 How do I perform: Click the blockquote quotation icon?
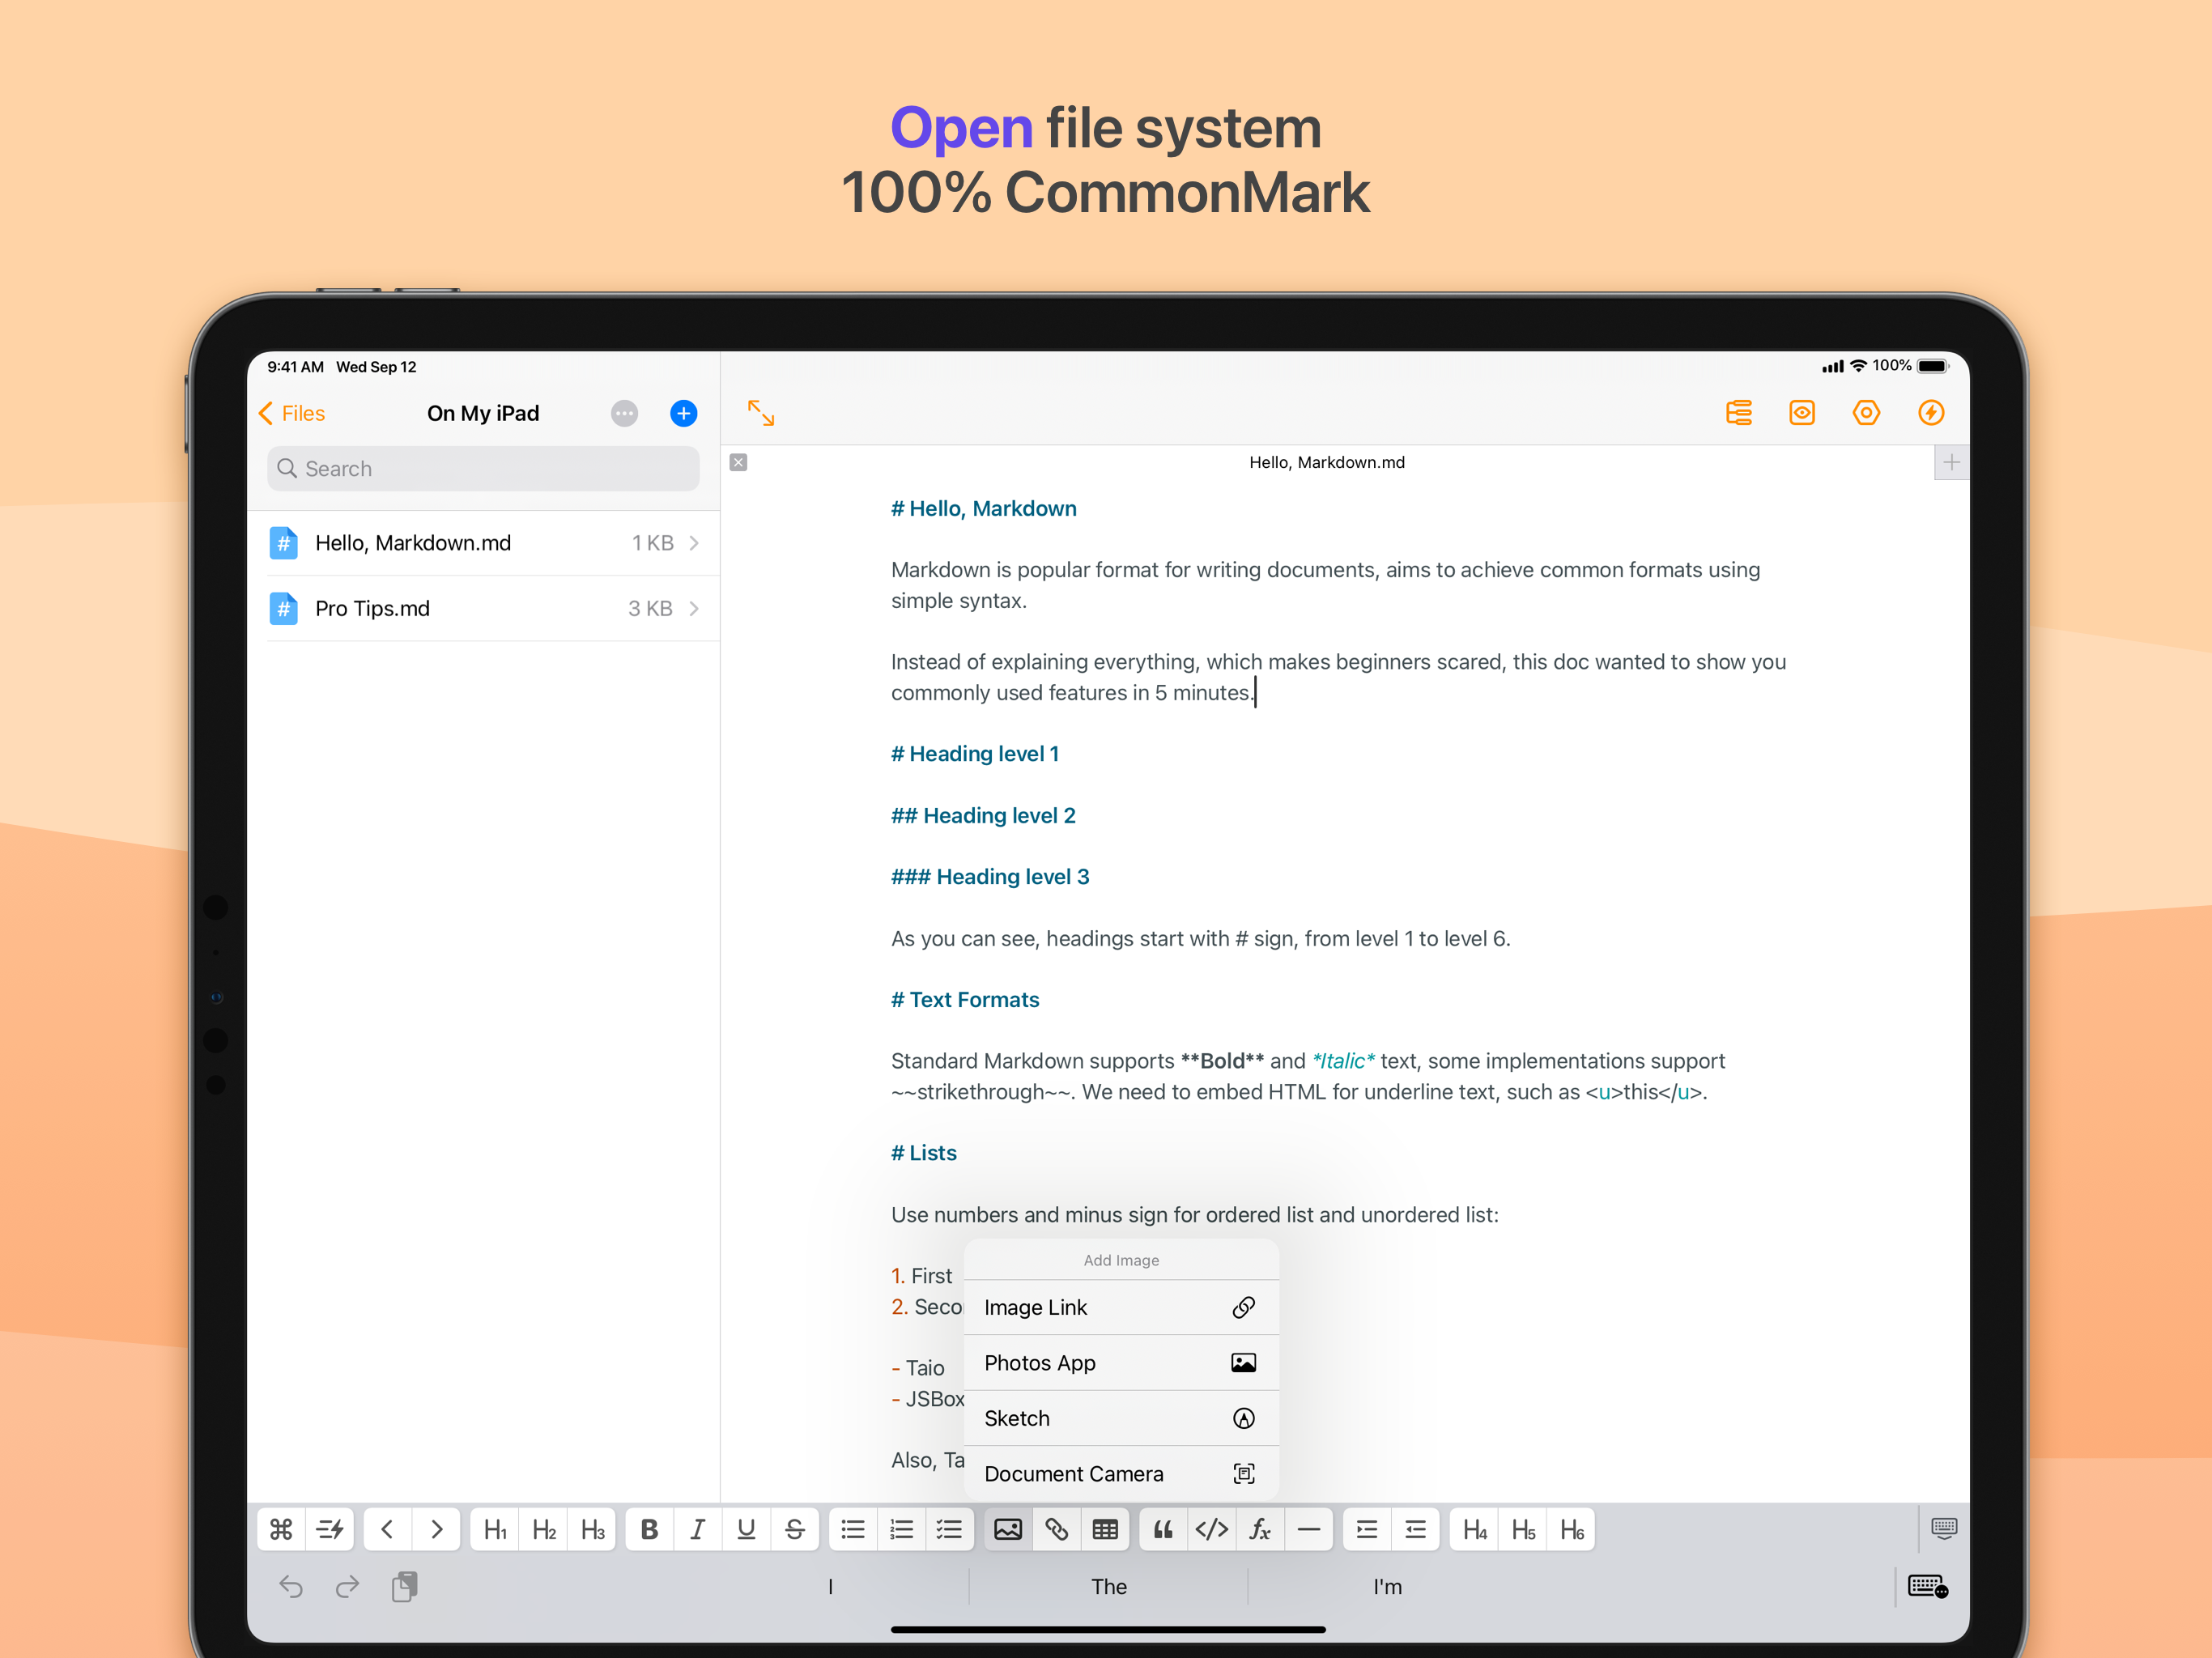click(x=1163, y=1529)
